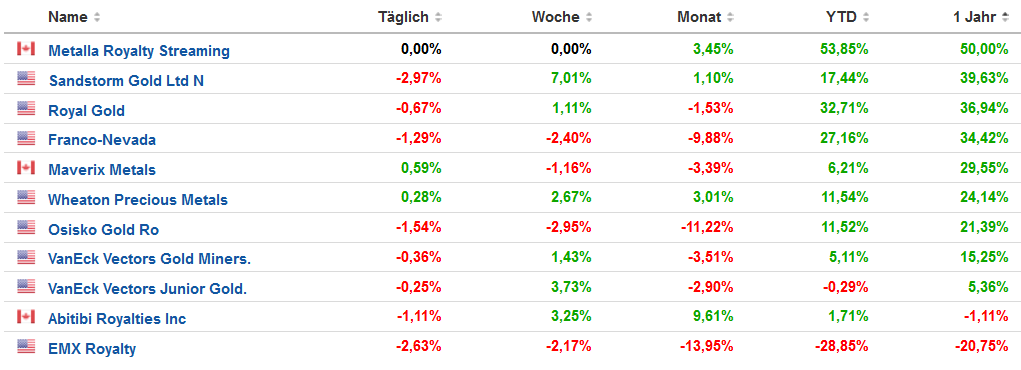Sort table by Name column arrows
Image resolution: width=1021 pixels, height=370 pixels.
pyautogui.click(x=97, y=18)
